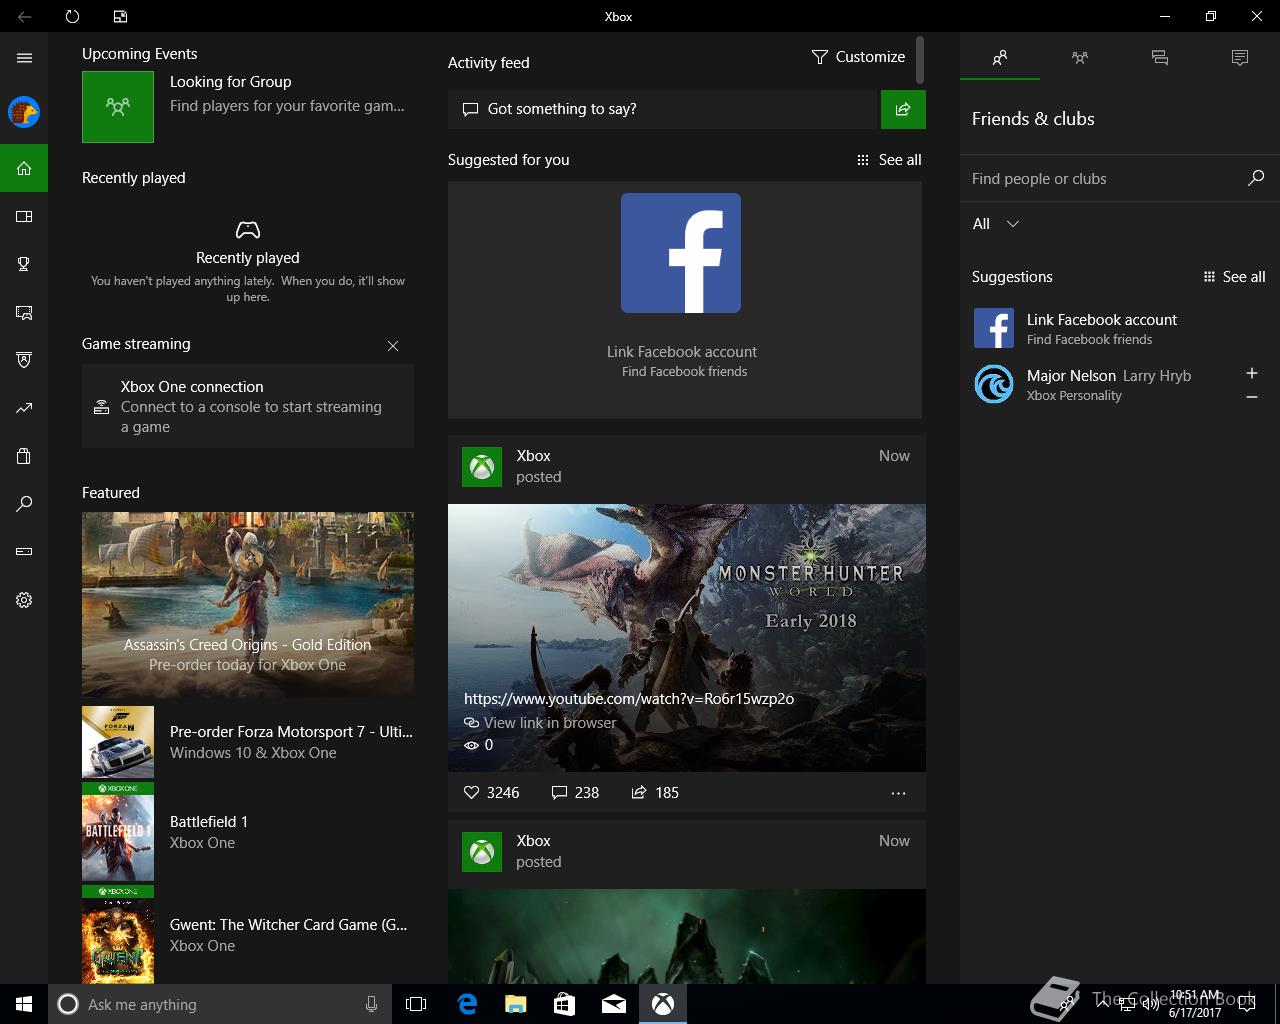This screenshot has width=1280, height=1024.
Task: Switch to Friends tab in right panel
Action: click(1000, 58)
